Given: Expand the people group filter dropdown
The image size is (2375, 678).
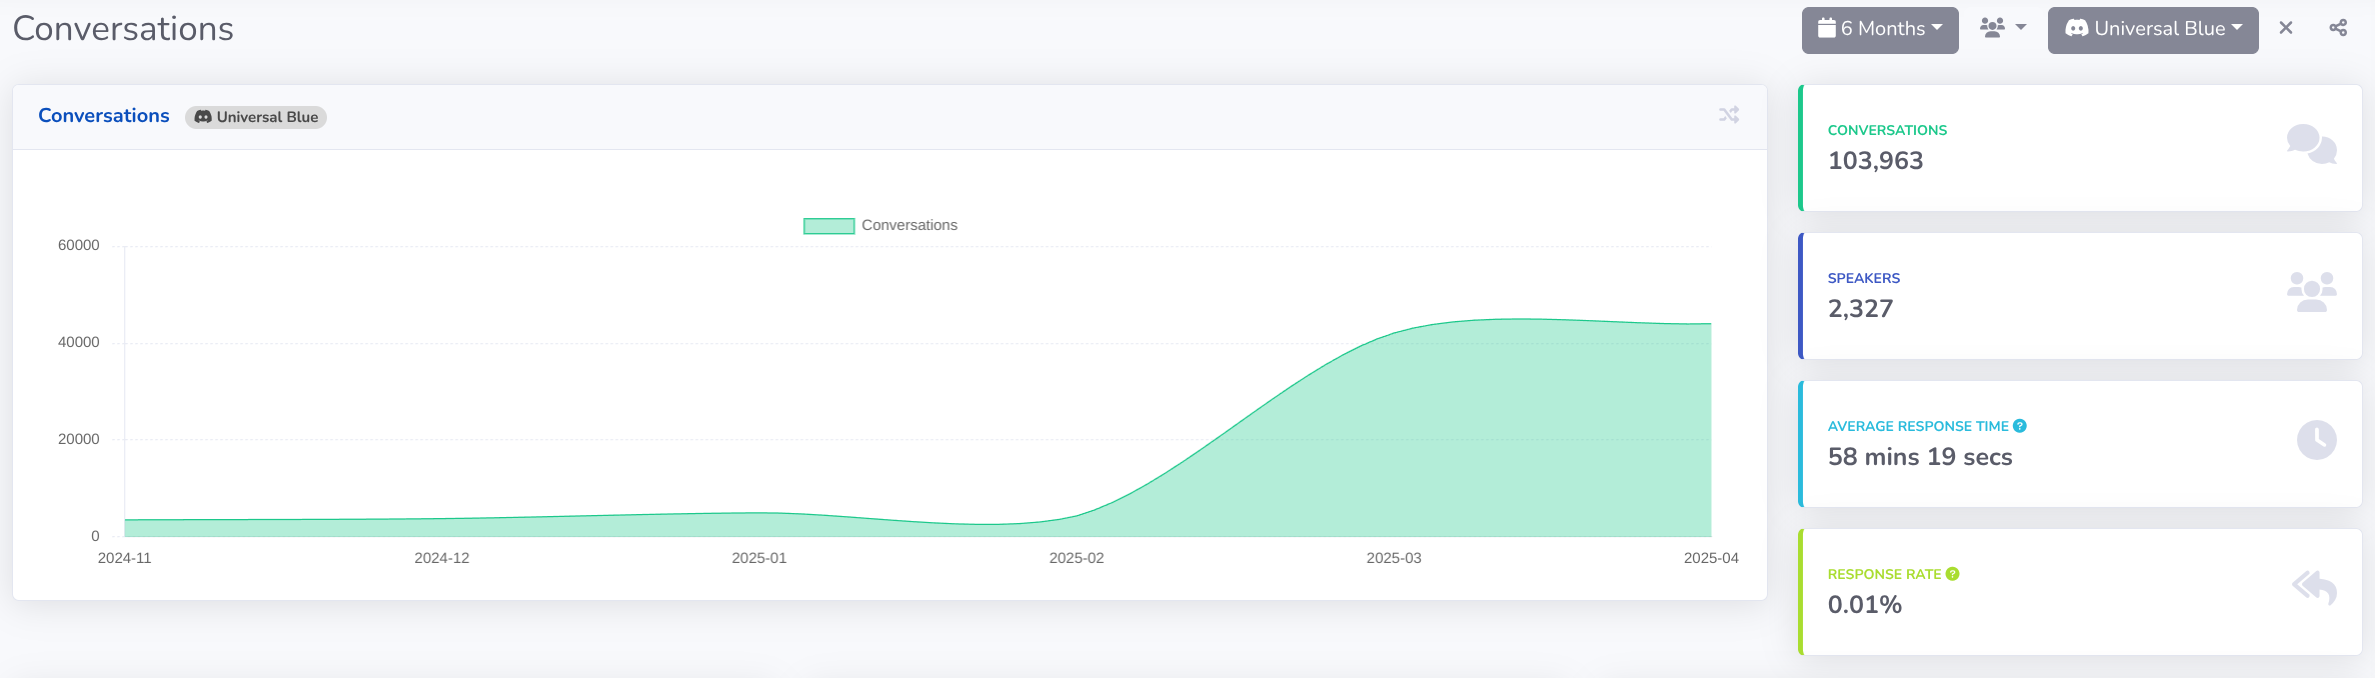Looking at the screenshot, I should tap(2003, 28).
